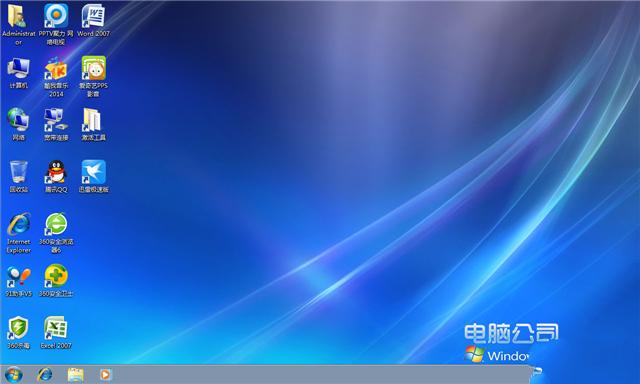Open the Word 2007 shortcut
Screen dimensions: 640x384
(93, 16)
